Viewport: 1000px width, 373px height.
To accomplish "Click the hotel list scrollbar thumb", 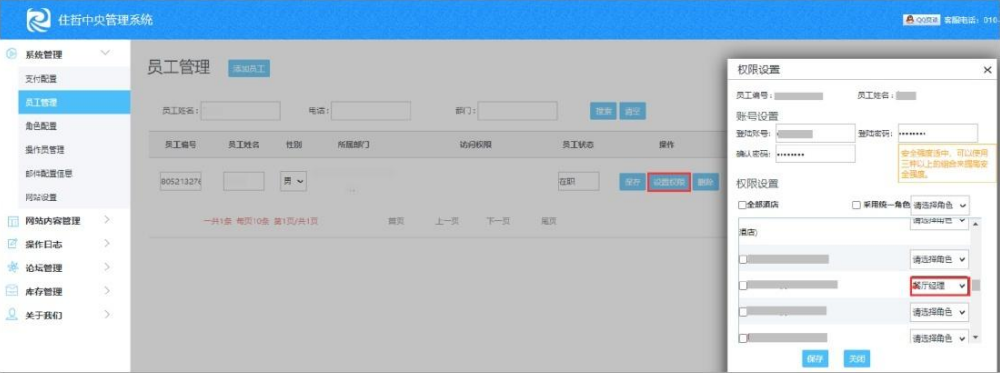I will point(975,285).
